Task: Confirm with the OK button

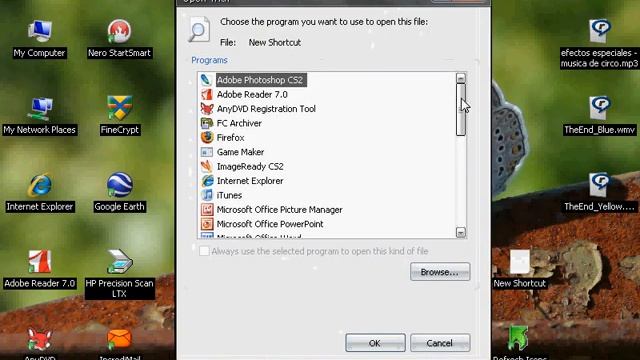Action: [375, 343]
